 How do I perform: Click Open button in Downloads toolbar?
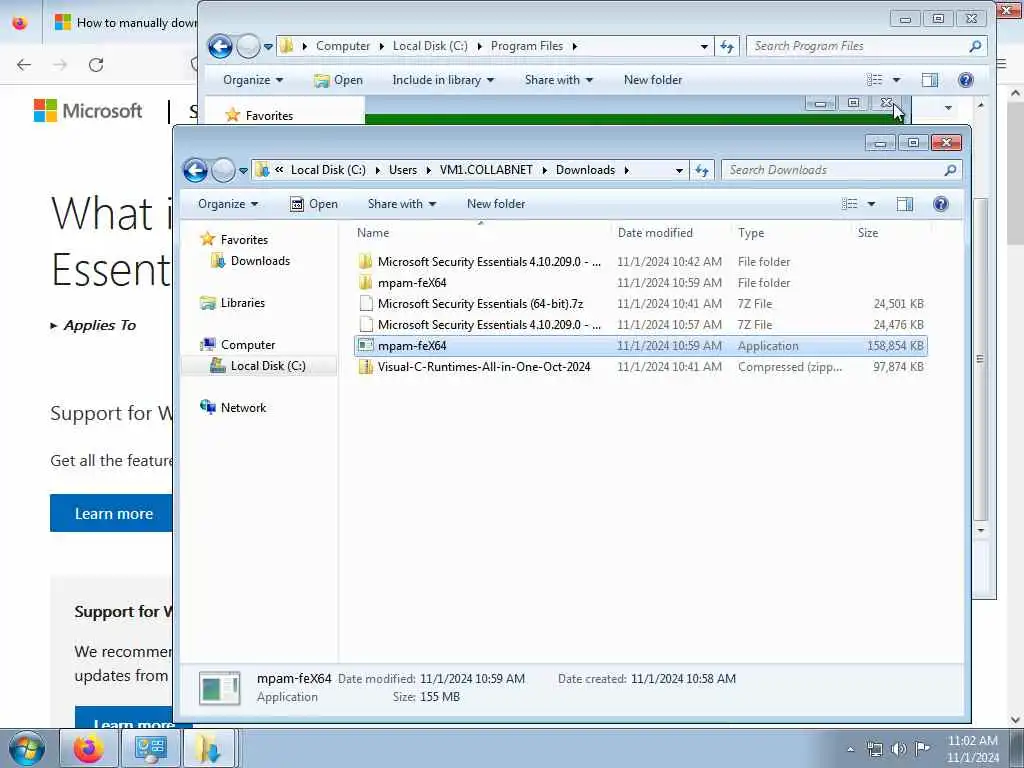pyautogui.click(x=314, y=204)
